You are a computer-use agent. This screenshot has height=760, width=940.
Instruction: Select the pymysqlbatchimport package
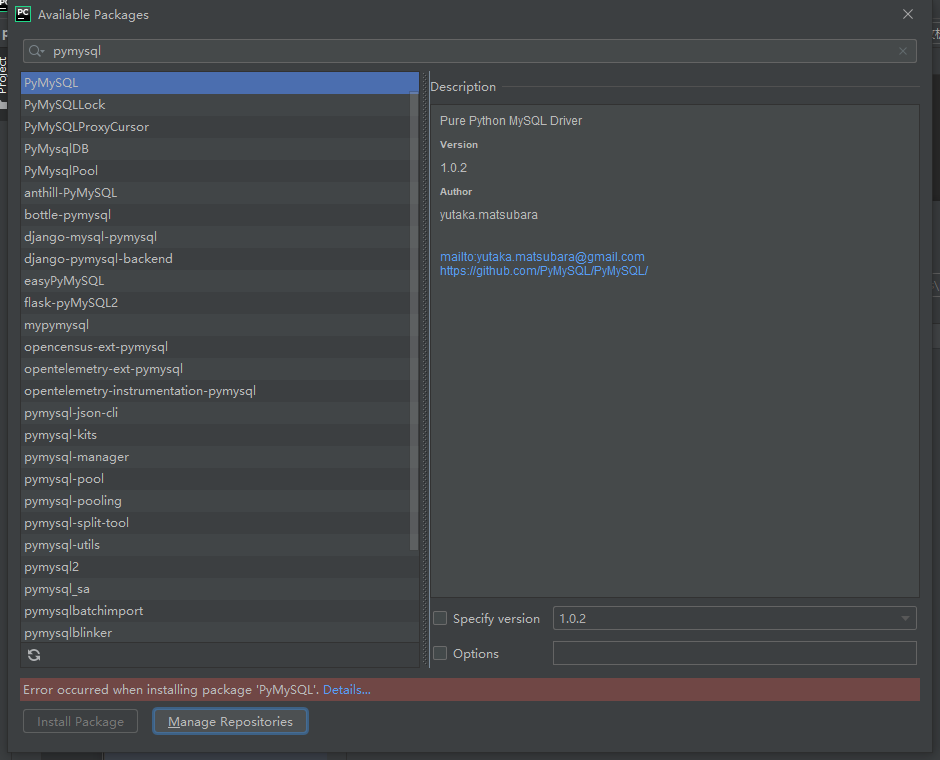coord(219,611)
